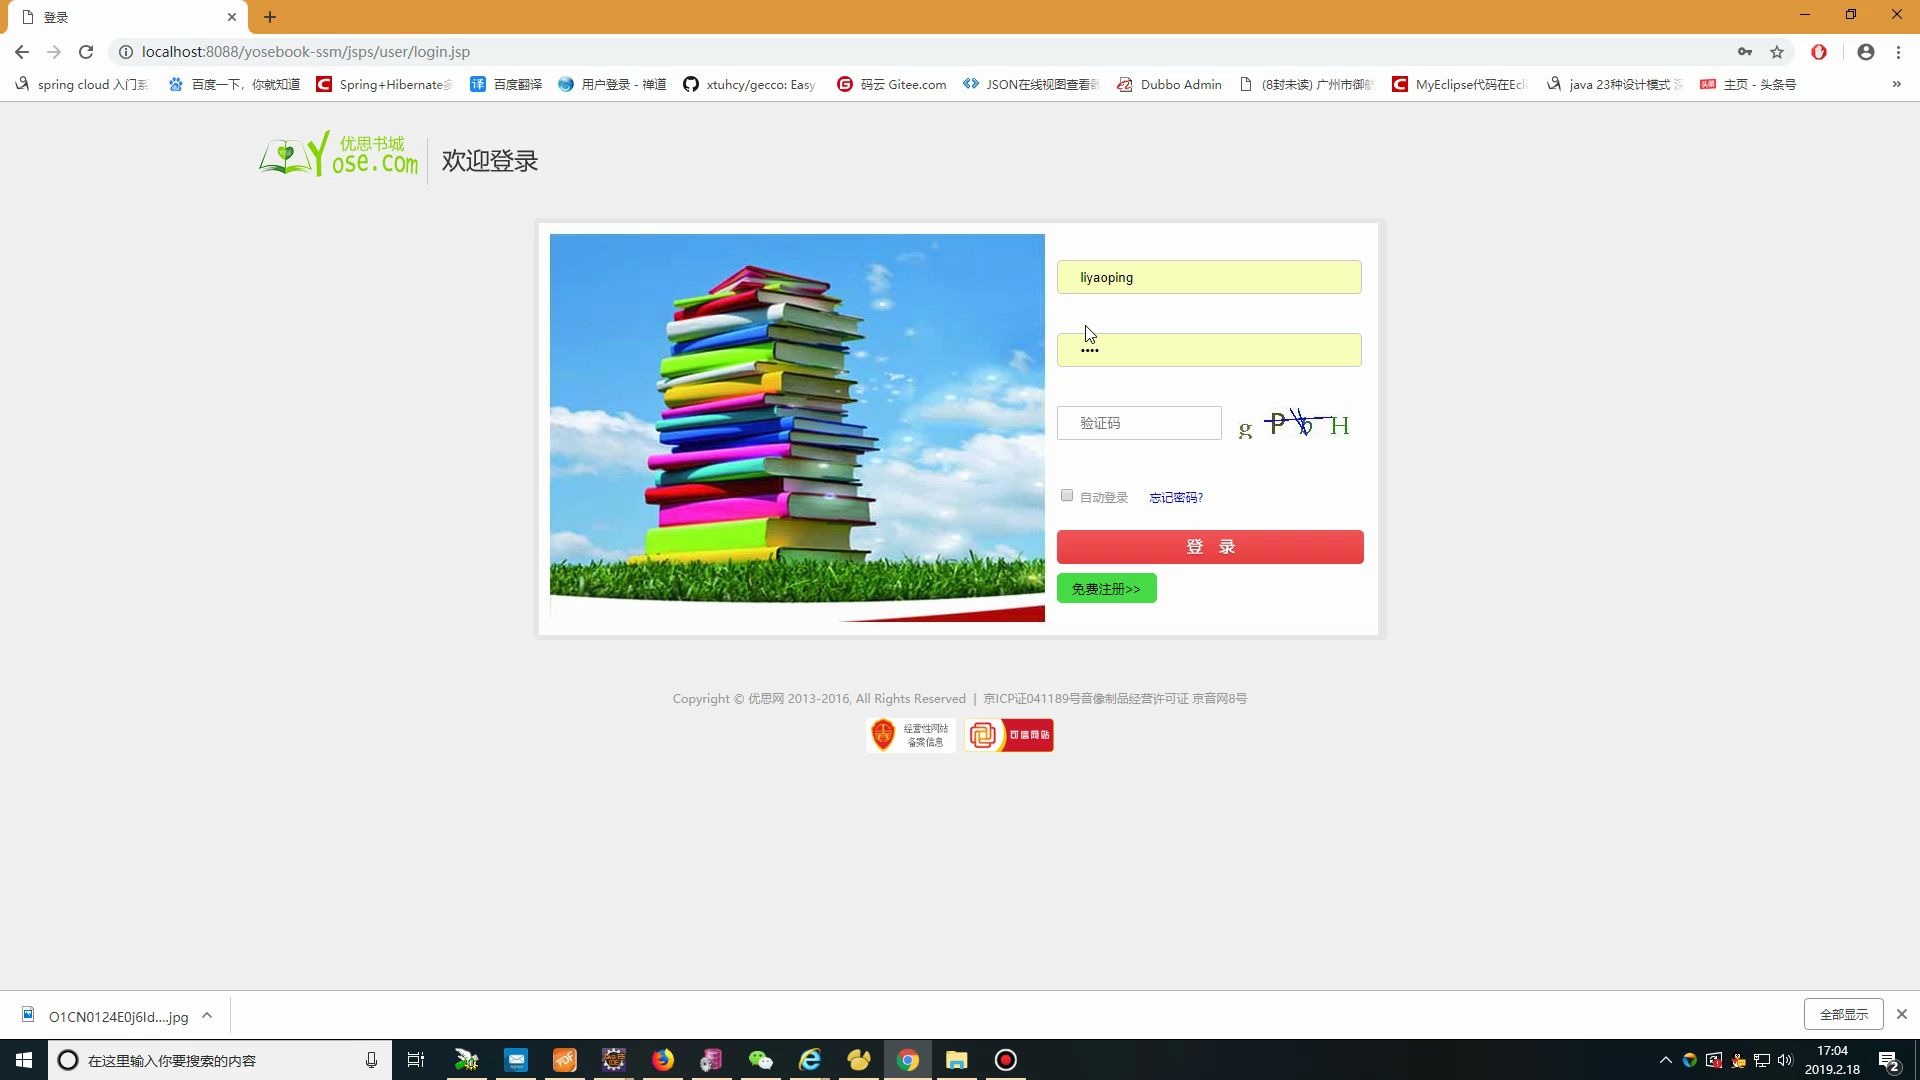The width and height of the screenshot is (1920, 1080).
Task: Open the mail app in taskbar
Action: coord(516,1060)
